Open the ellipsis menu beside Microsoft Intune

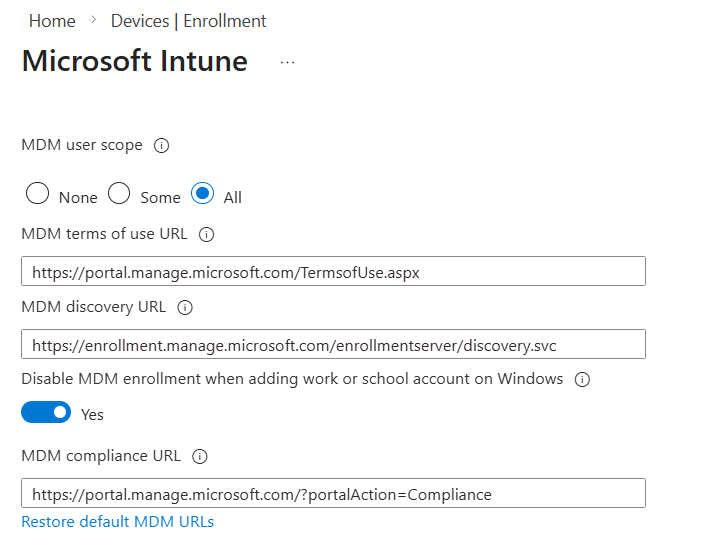[x=288, y=62]
